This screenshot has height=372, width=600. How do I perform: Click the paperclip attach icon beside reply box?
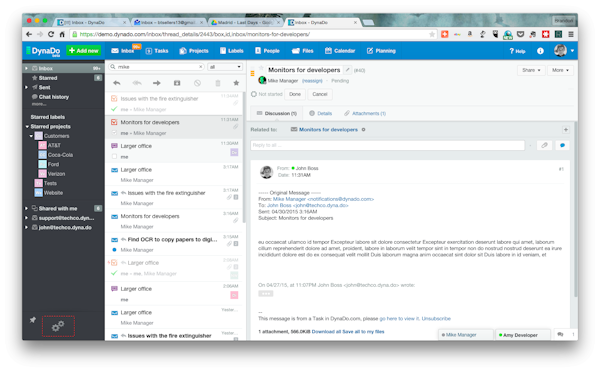pos(544,145)
